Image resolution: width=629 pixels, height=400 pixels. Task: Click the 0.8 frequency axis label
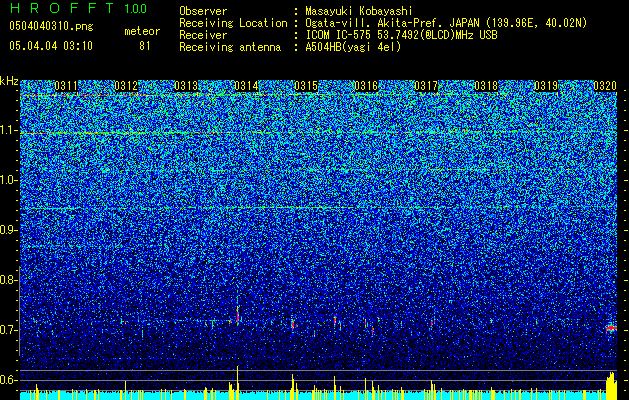click(8, 280)
